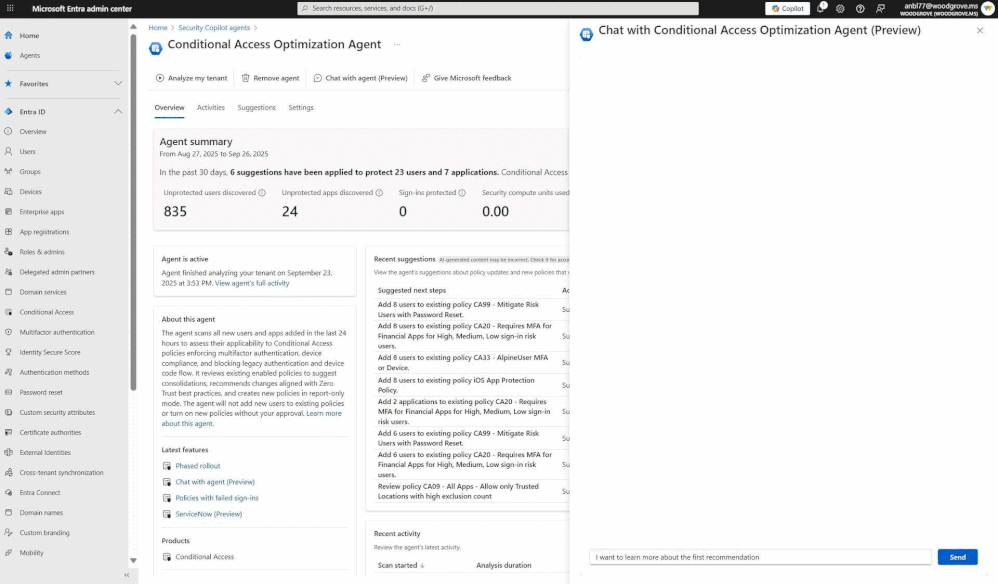Click the Custom branding icon

(x=8, y=532)
